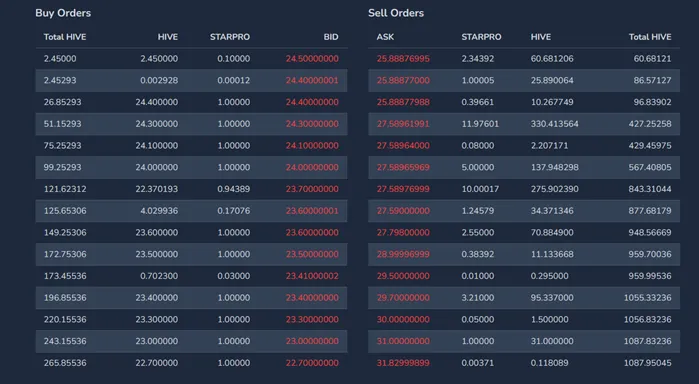Select bid price 22.70000000
699x384 pixels.
(x=312, y=363)
